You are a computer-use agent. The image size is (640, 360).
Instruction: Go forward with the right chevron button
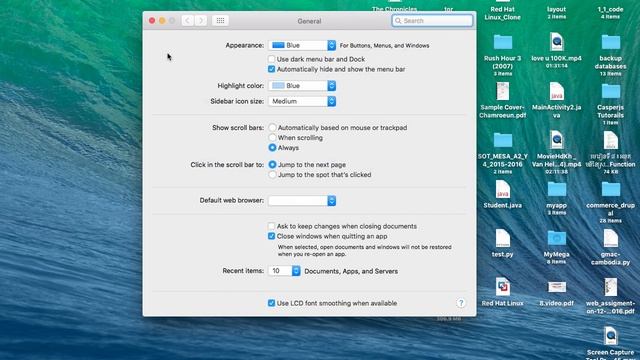(201, 21)
